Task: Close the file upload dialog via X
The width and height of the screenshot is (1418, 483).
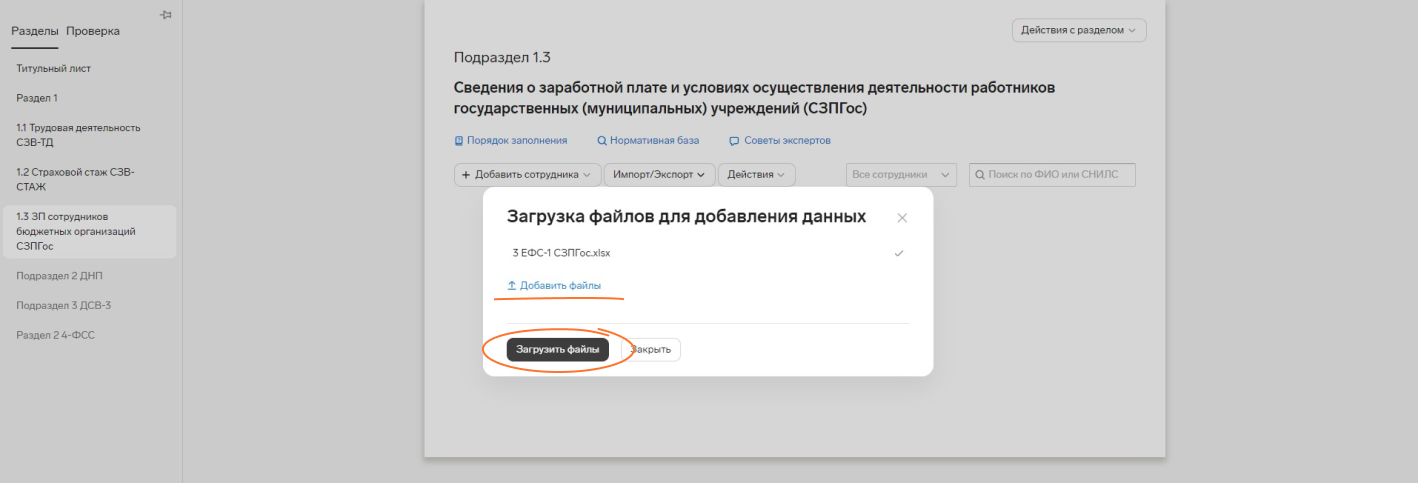Action: (902, 217)
